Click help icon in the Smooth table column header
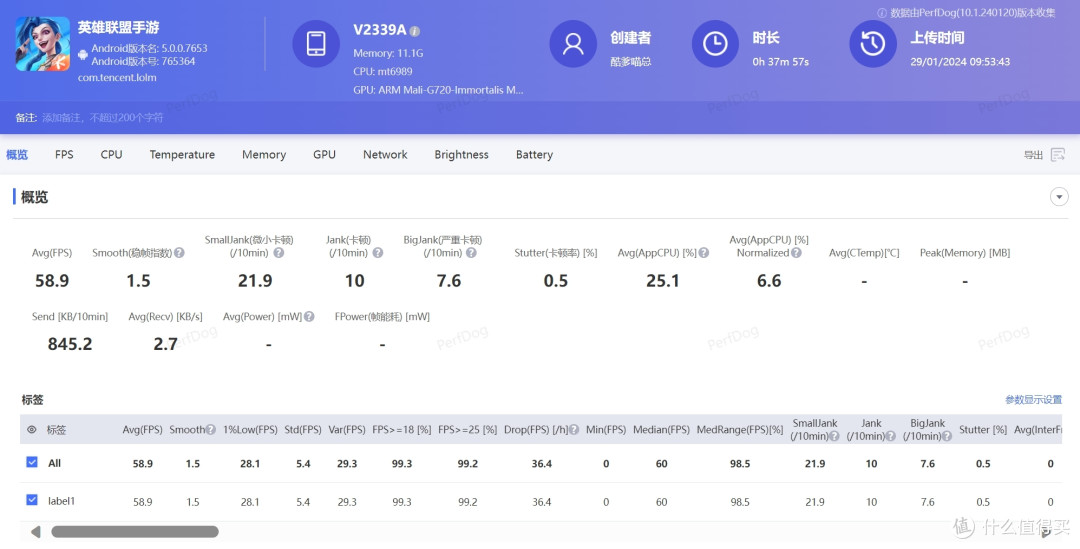The image size is (1080, 549). (211, 430)
